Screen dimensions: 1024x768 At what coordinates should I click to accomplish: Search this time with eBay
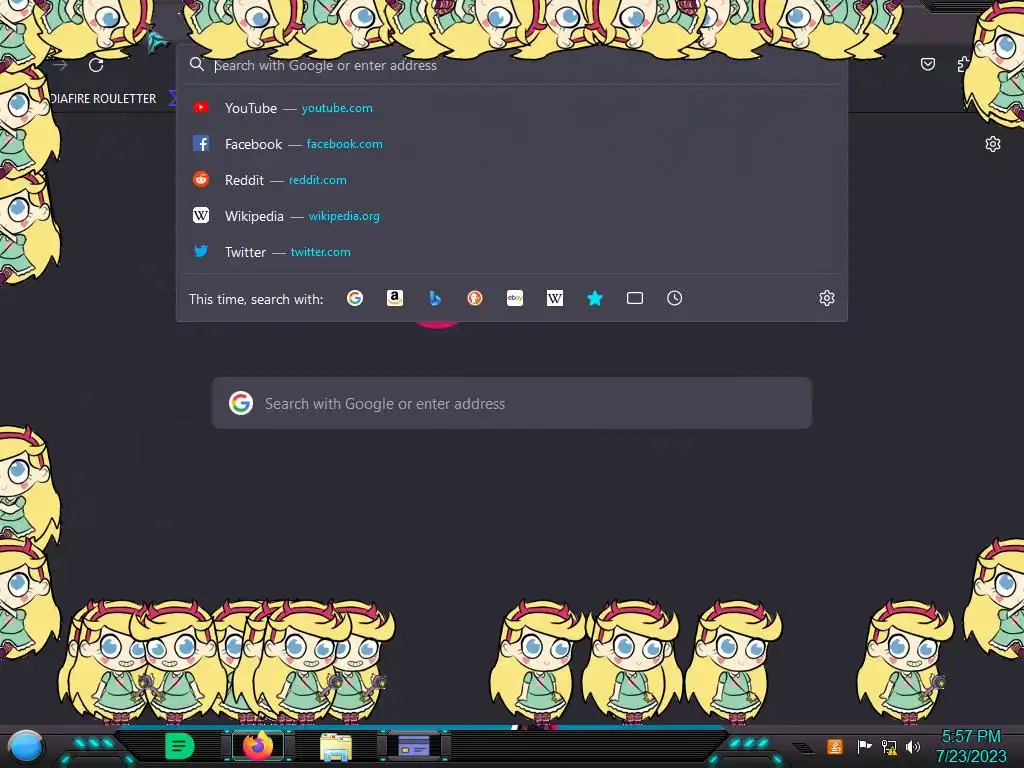[515, 298]
